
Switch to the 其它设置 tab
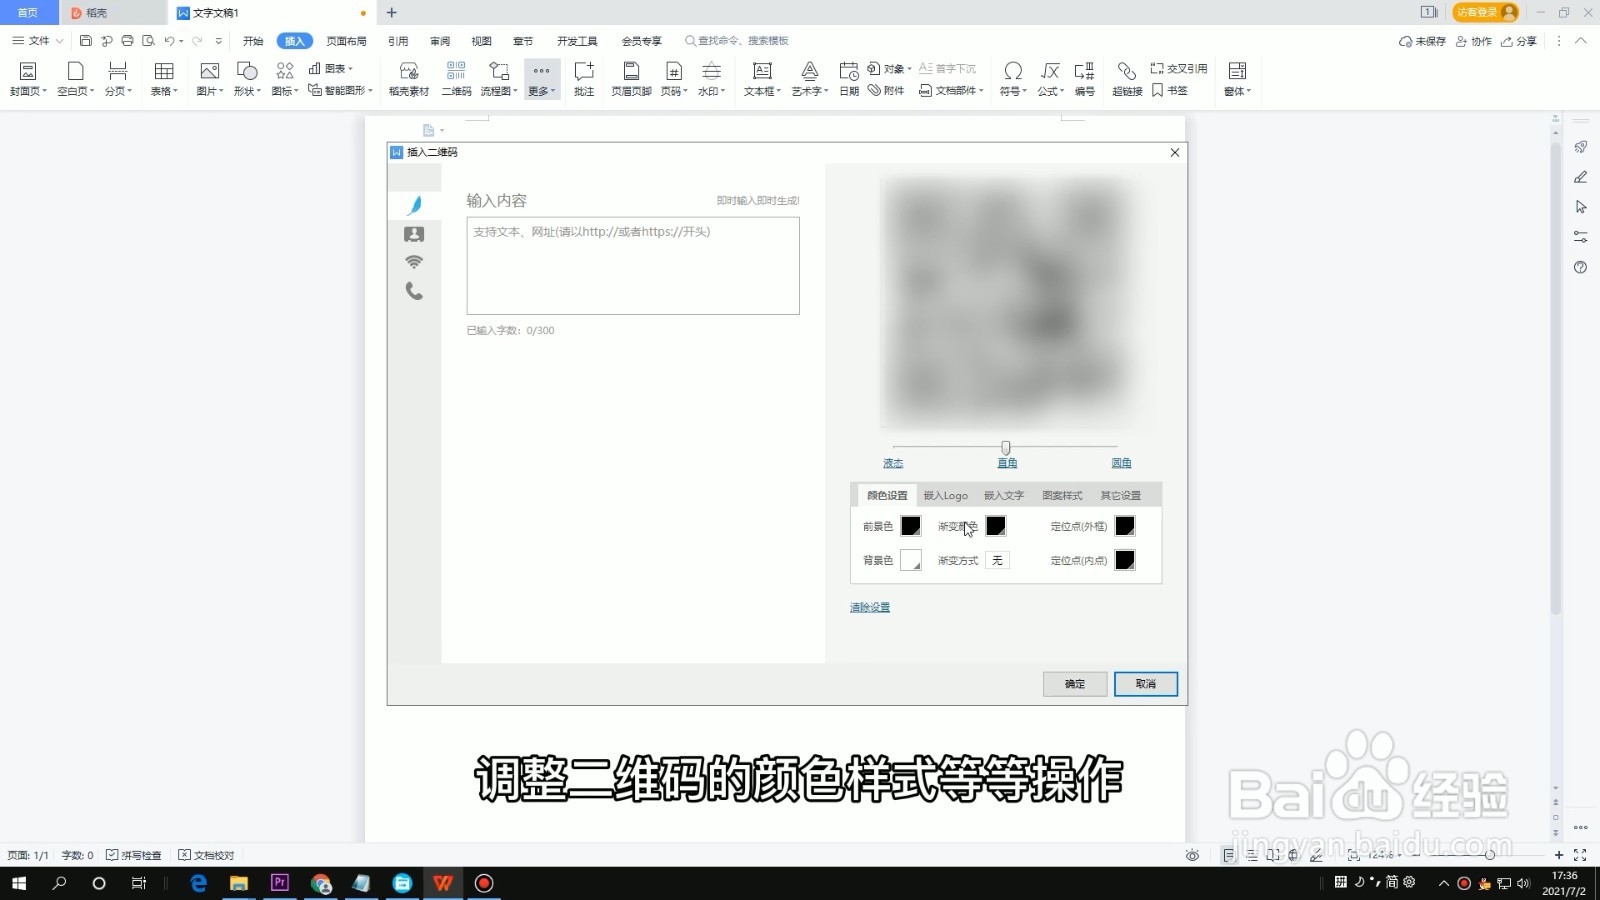(1120, 495)
